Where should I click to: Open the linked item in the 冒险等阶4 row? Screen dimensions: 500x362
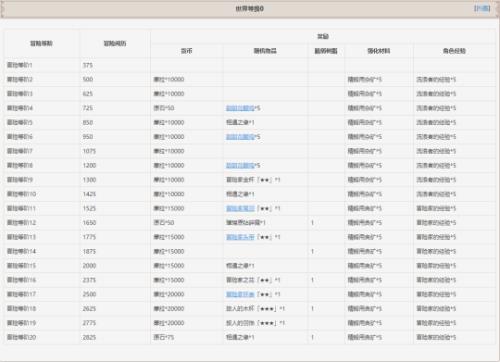240,108
